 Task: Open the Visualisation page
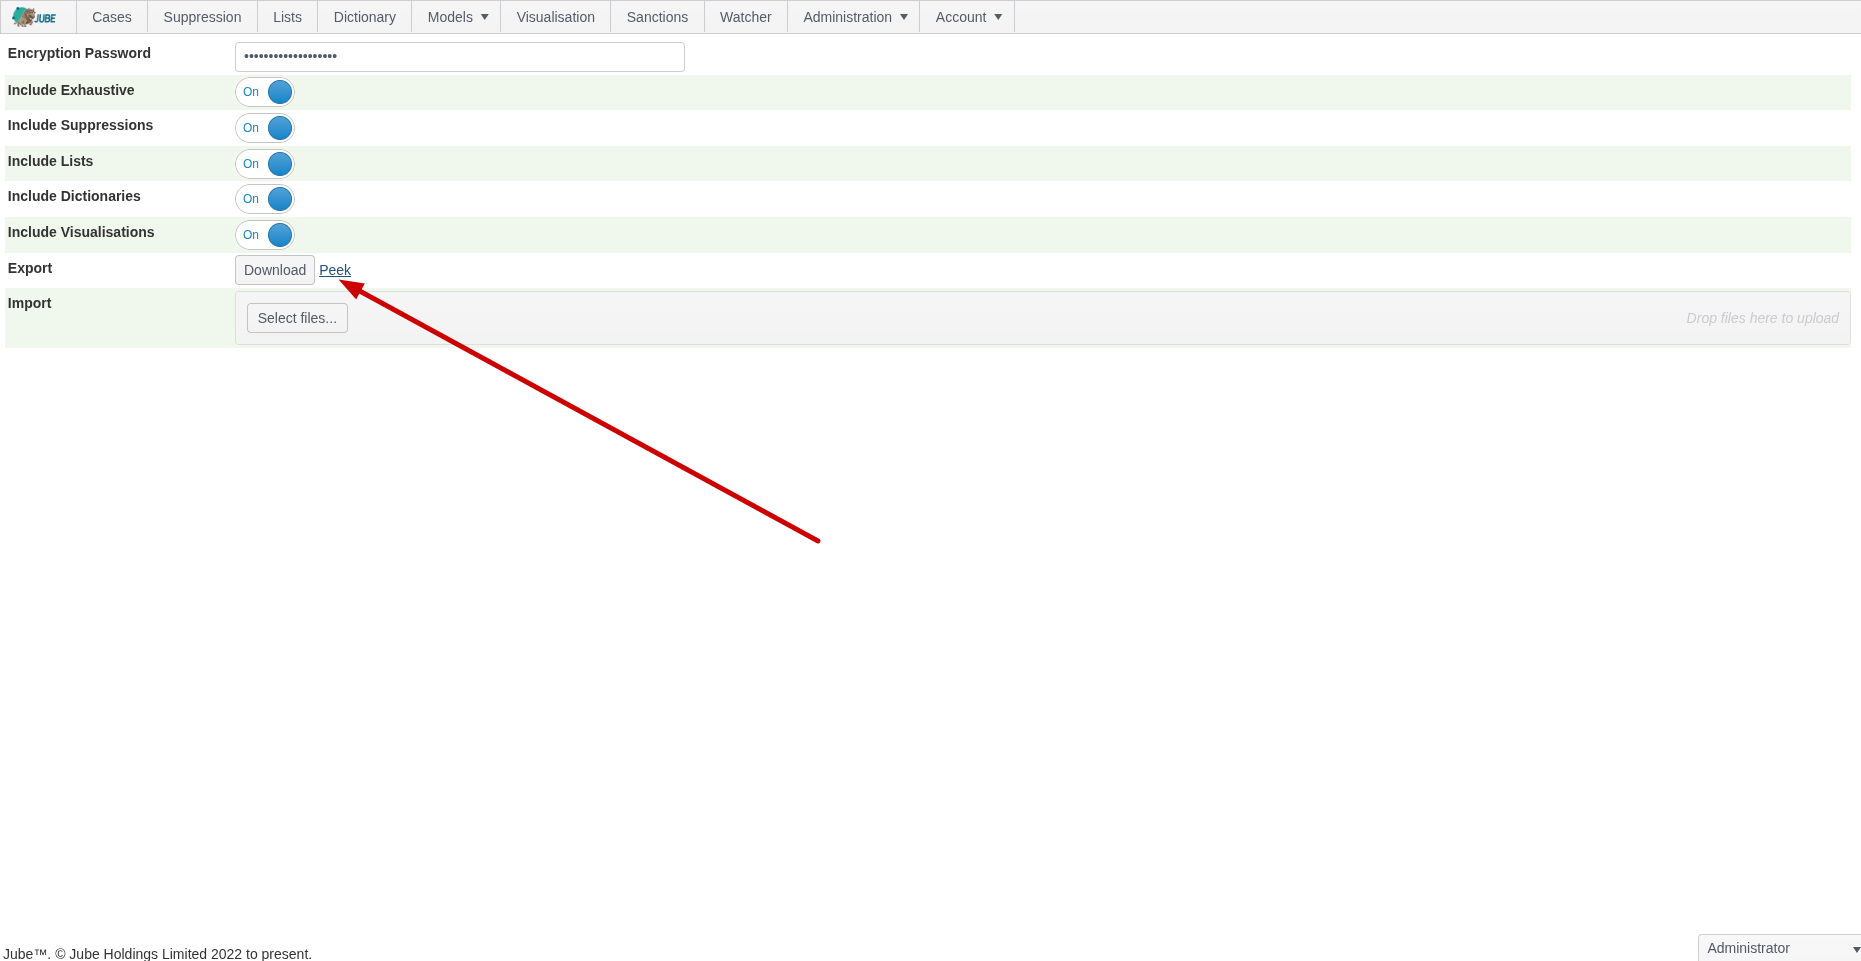556,17
